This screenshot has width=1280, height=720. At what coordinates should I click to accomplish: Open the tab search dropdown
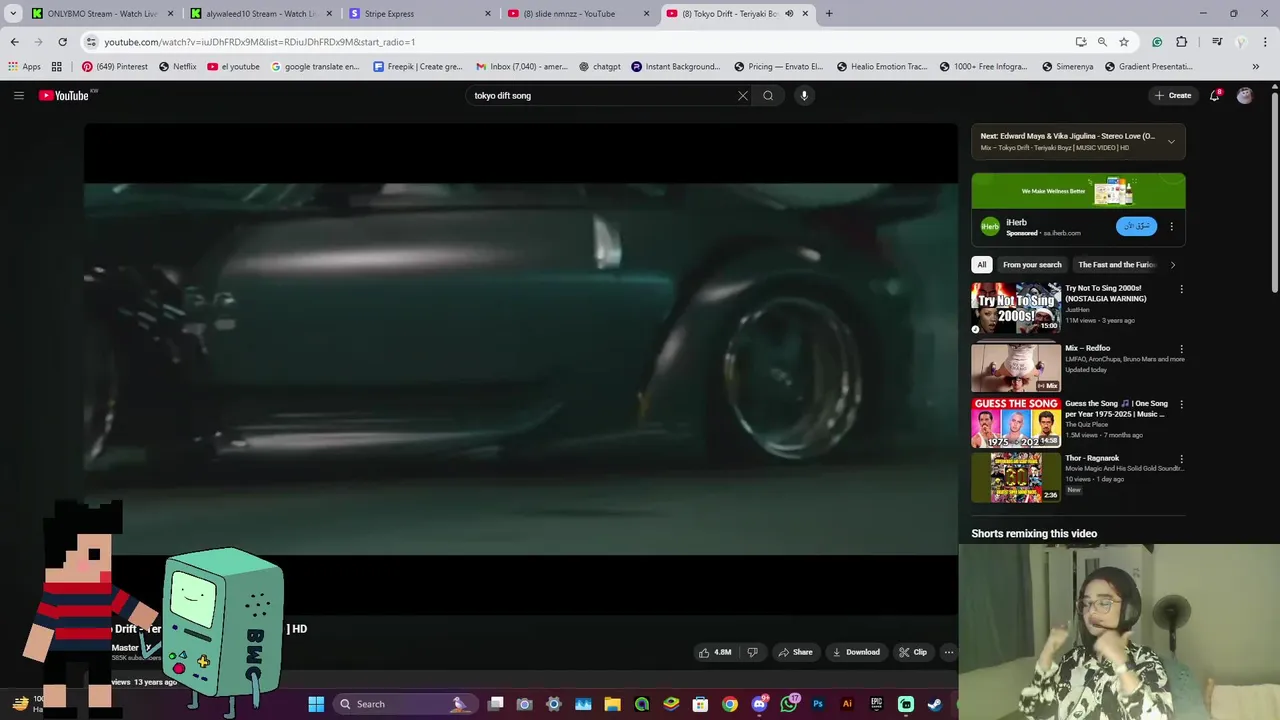click(13, 14)
